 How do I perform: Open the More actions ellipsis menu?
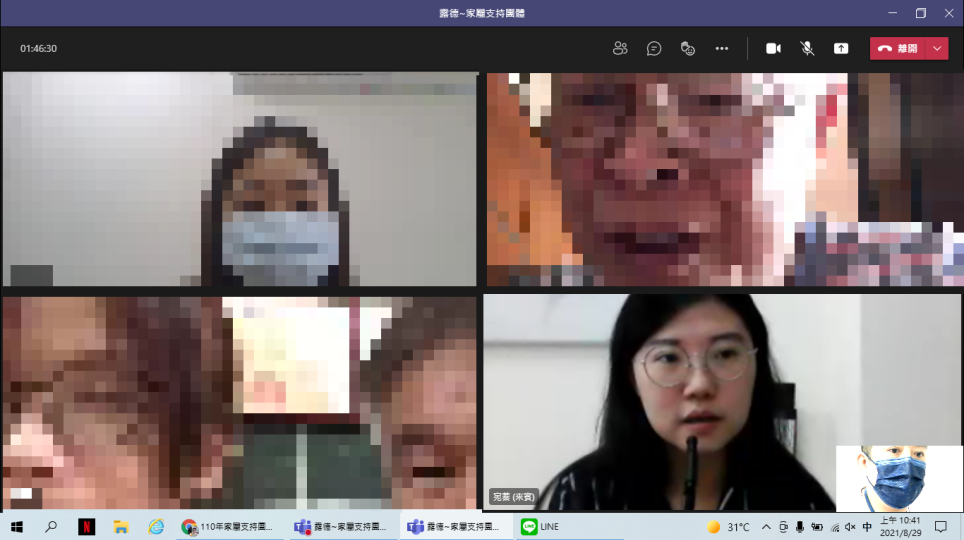[x=722, y=48]
